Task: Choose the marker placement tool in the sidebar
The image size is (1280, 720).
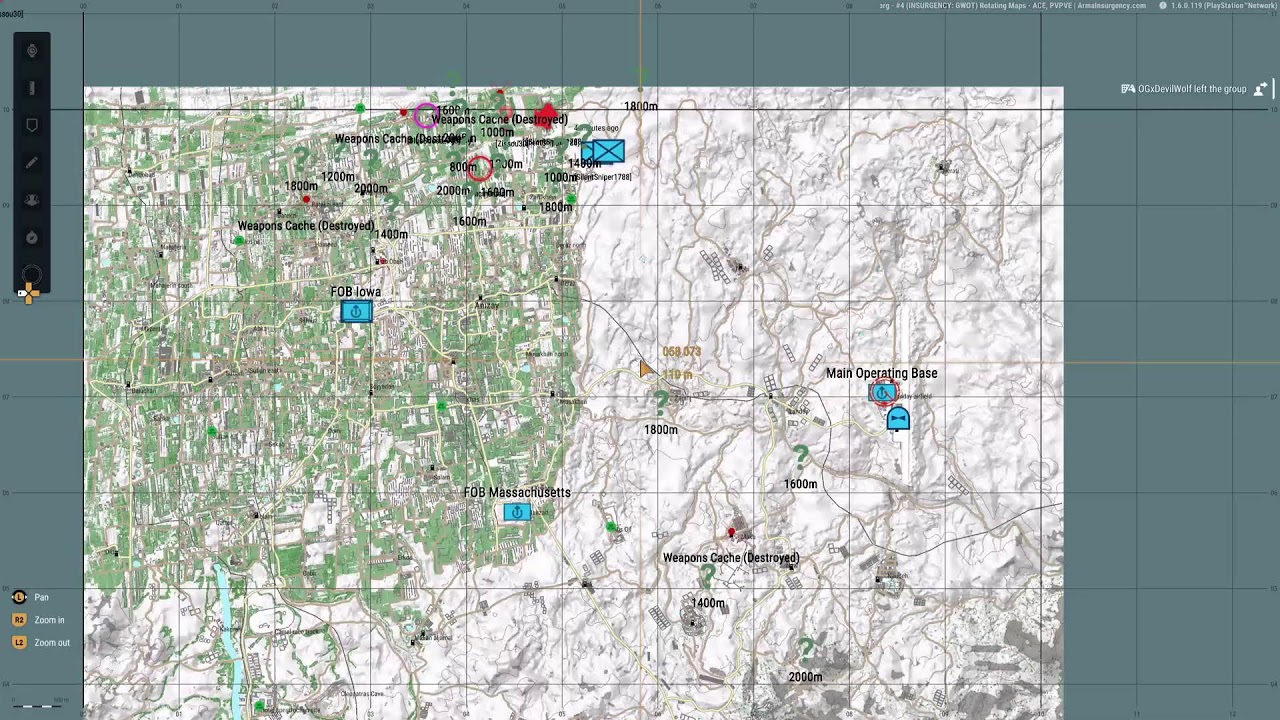Action: pyautogui.click(x=32, y=125)
